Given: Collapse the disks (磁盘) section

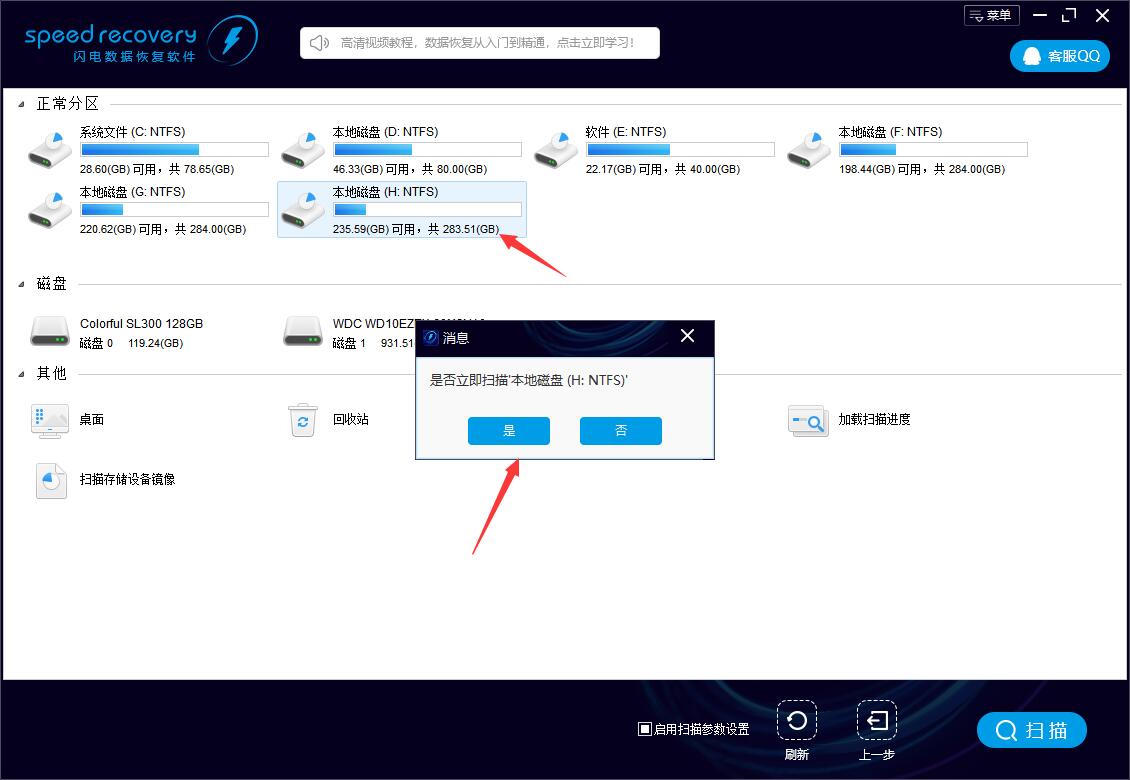Looking at the screenshot, I should (x=22, y=285).
